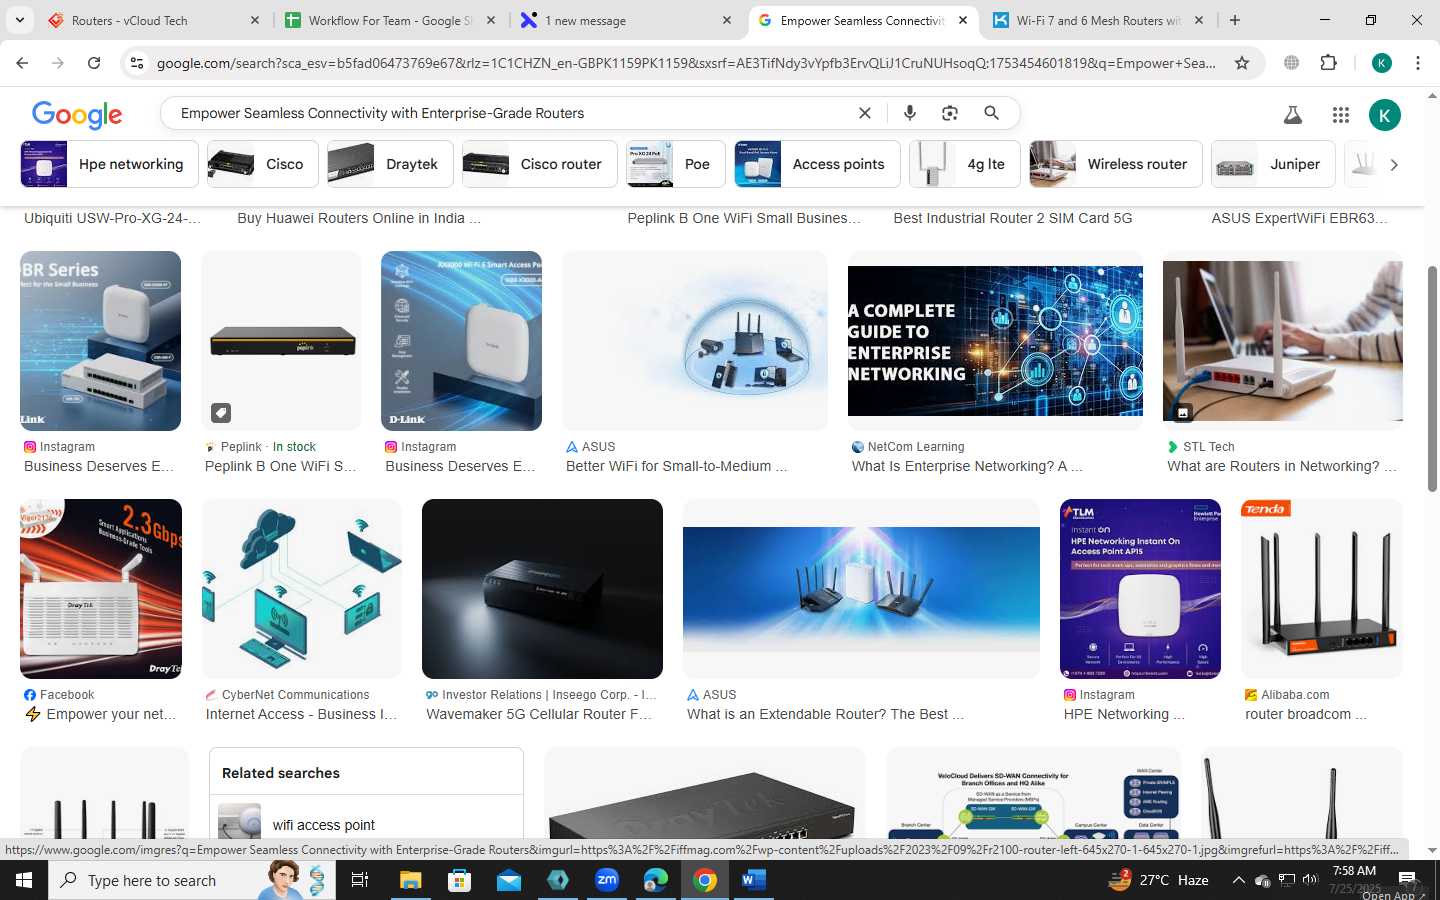Screen dimensions: 1440x900
Task: Select the Juniper filter chip
Action: point(1273,164)
